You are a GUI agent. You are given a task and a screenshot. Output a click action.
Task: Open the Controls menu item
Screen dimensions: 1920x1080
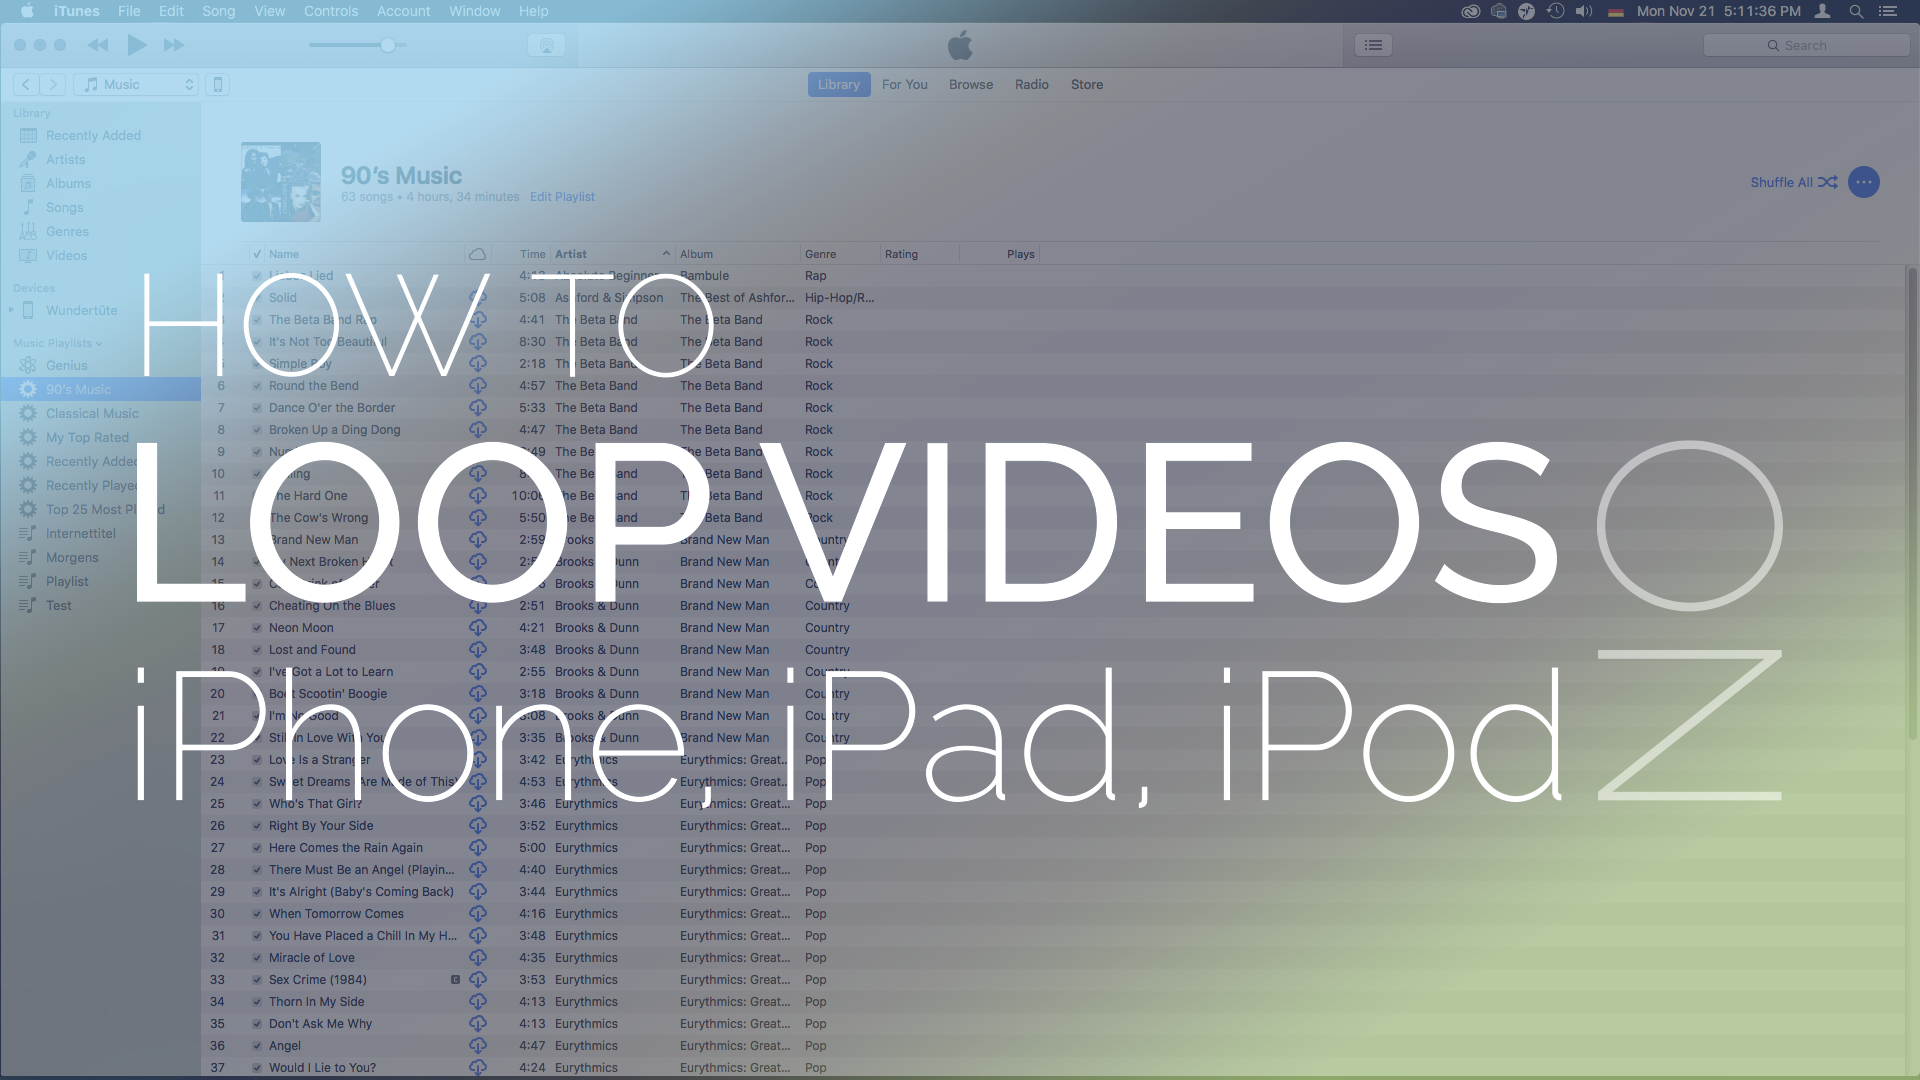click(x=331, y=11)
